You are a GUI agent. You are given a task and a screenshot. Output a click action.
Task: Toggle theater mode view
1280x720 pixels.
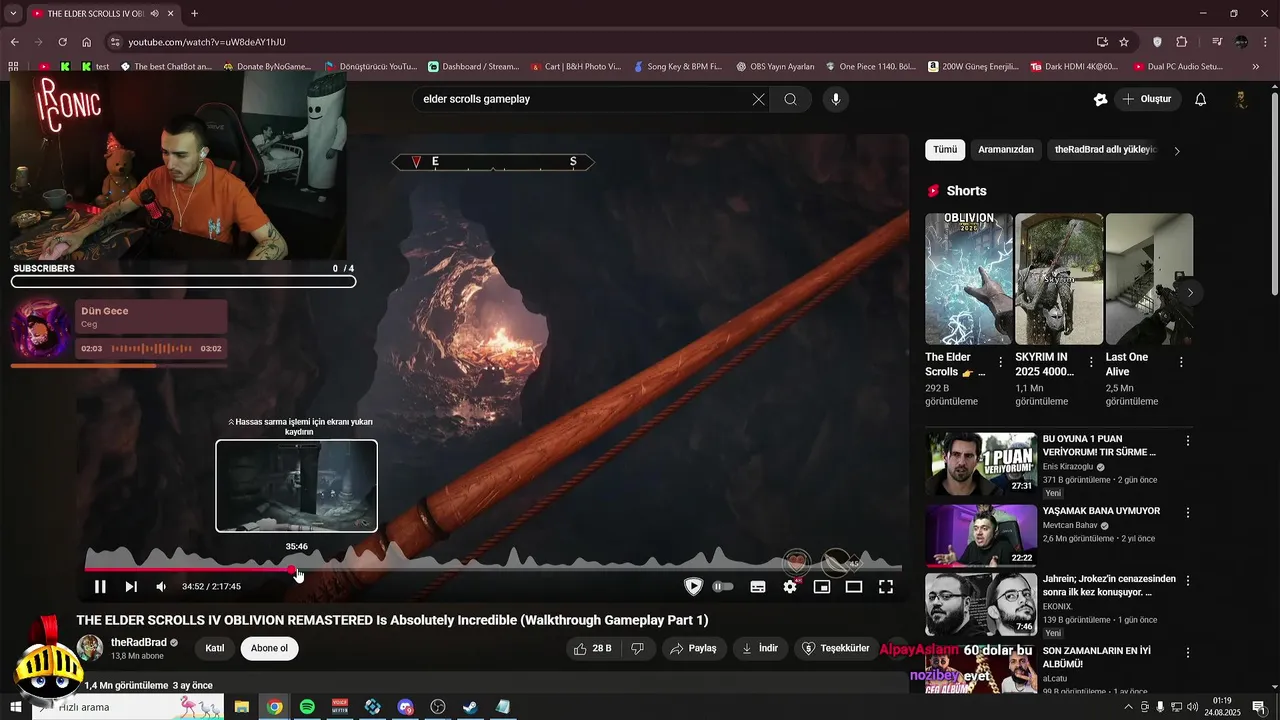click(x=854, y=587)
